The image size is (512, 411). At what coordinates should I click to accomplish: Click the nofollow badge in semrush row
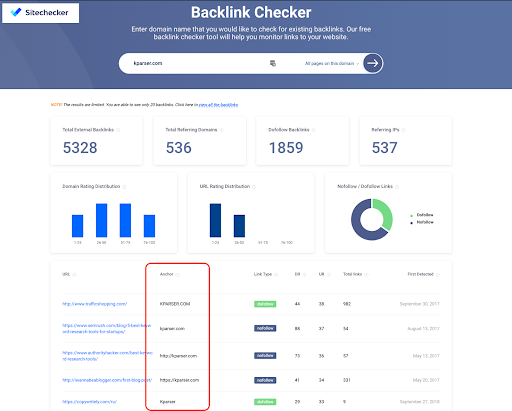[265, 328]
